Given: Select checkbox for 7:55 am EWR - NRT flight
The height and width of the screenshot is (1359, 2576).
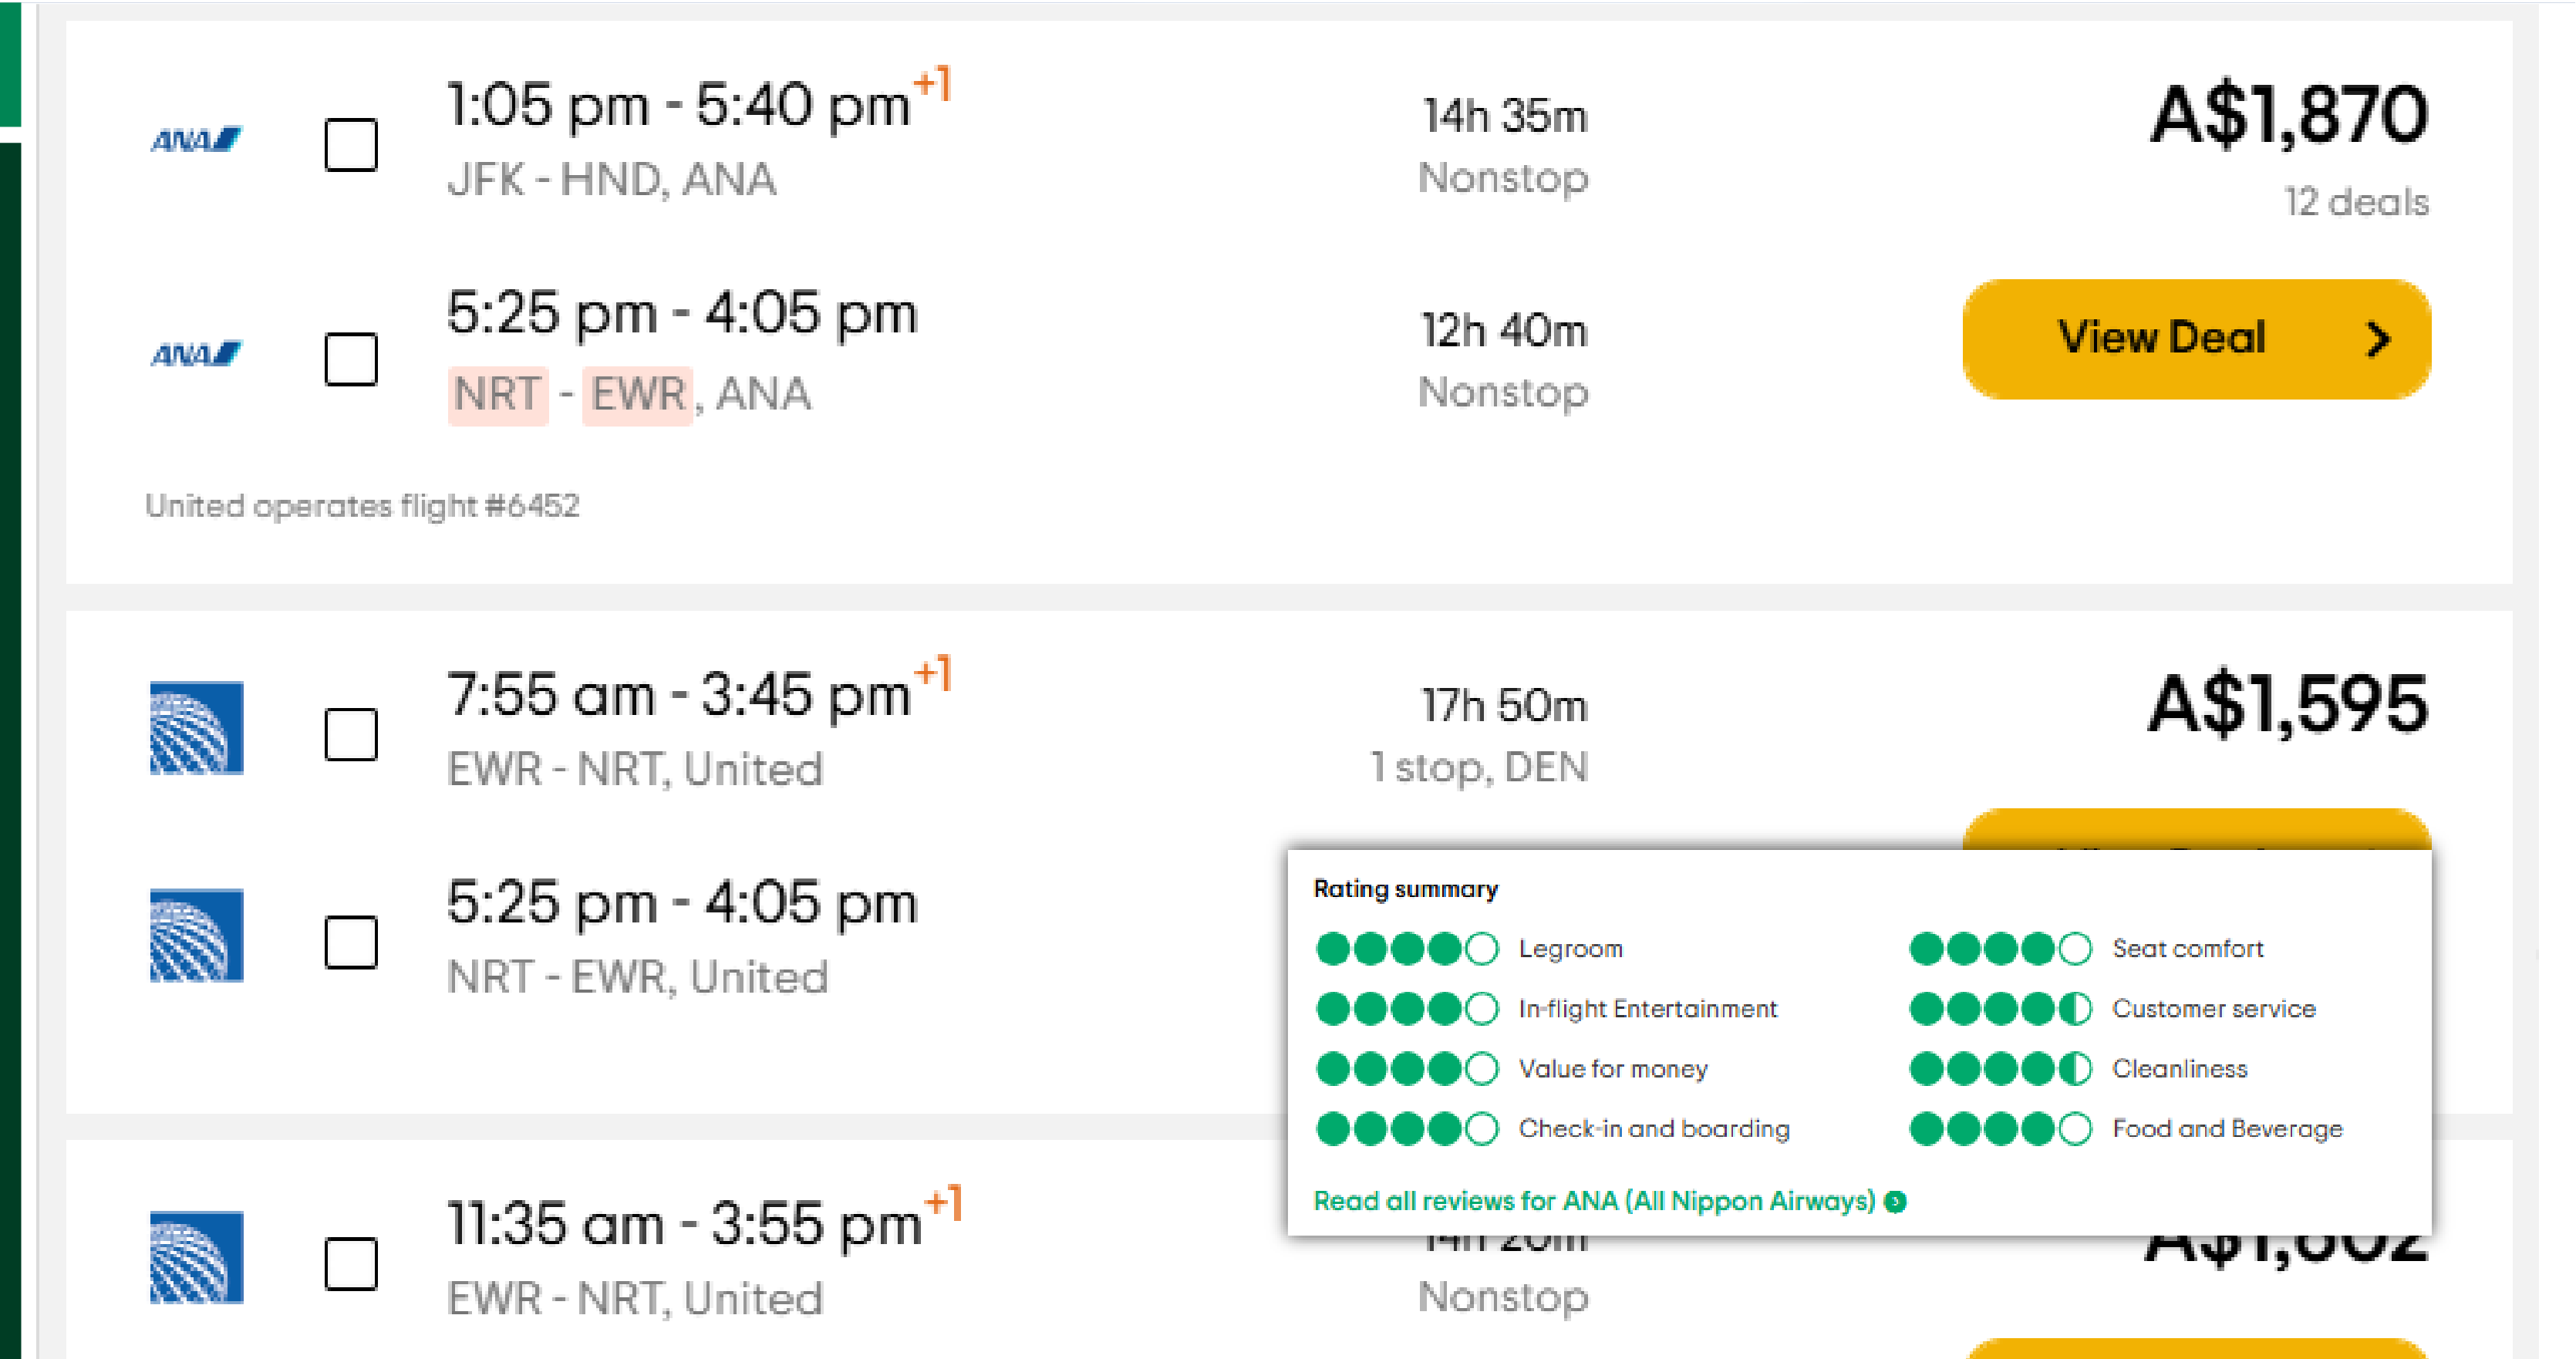Looking at the screenshot, I should point(351,735).
